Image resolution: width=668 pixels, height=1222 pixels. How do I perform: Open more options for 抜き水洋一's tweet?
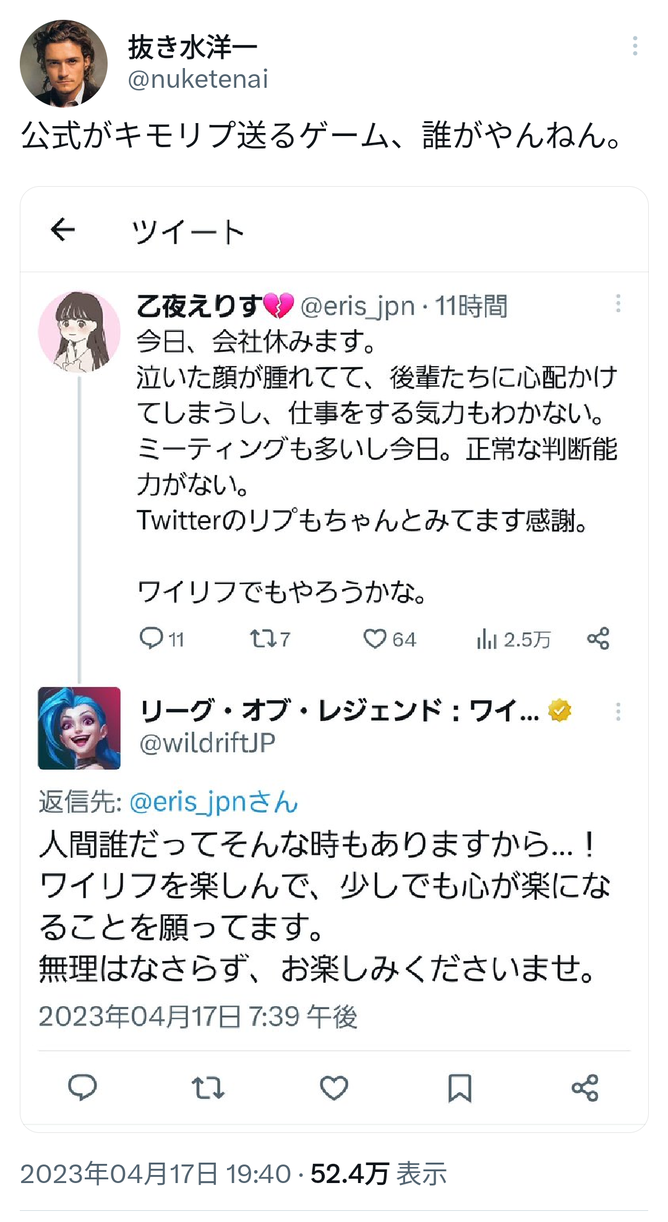coord(634,48)
